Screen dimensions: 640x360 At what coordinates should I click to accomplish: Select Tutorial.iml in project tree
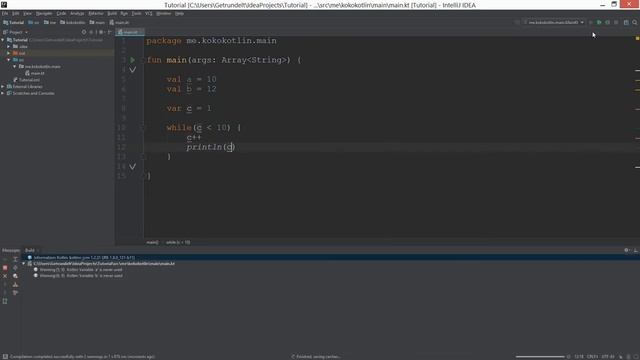(27, 80)
